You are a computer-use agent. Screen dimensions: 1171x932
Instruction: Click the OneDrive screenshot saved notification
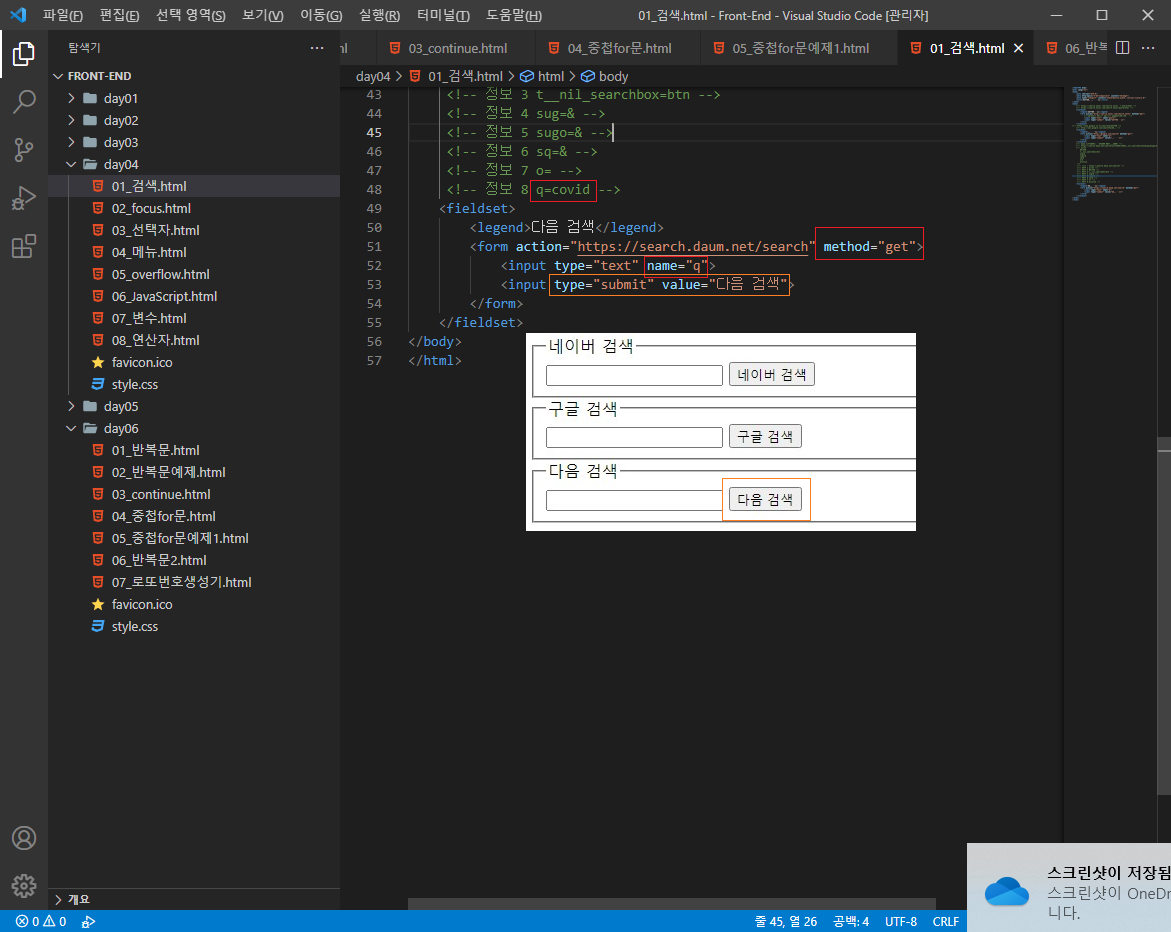tap(1069, 888)
